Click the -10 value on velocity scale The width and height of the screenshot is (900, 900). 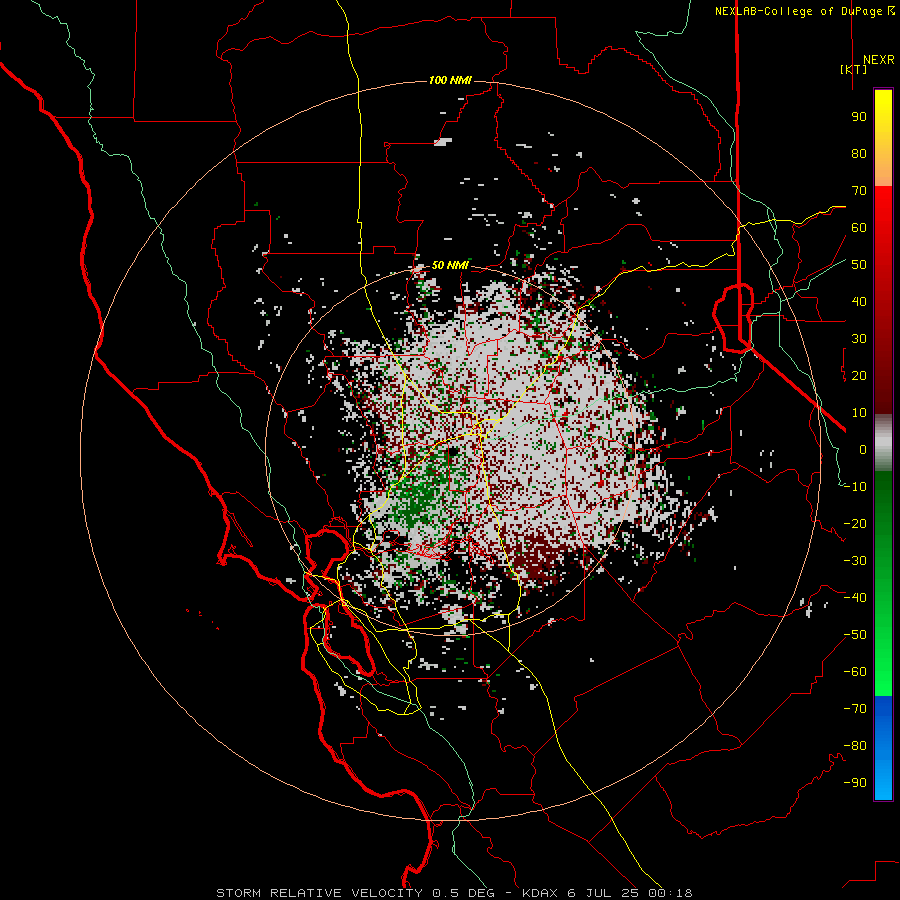855,487
